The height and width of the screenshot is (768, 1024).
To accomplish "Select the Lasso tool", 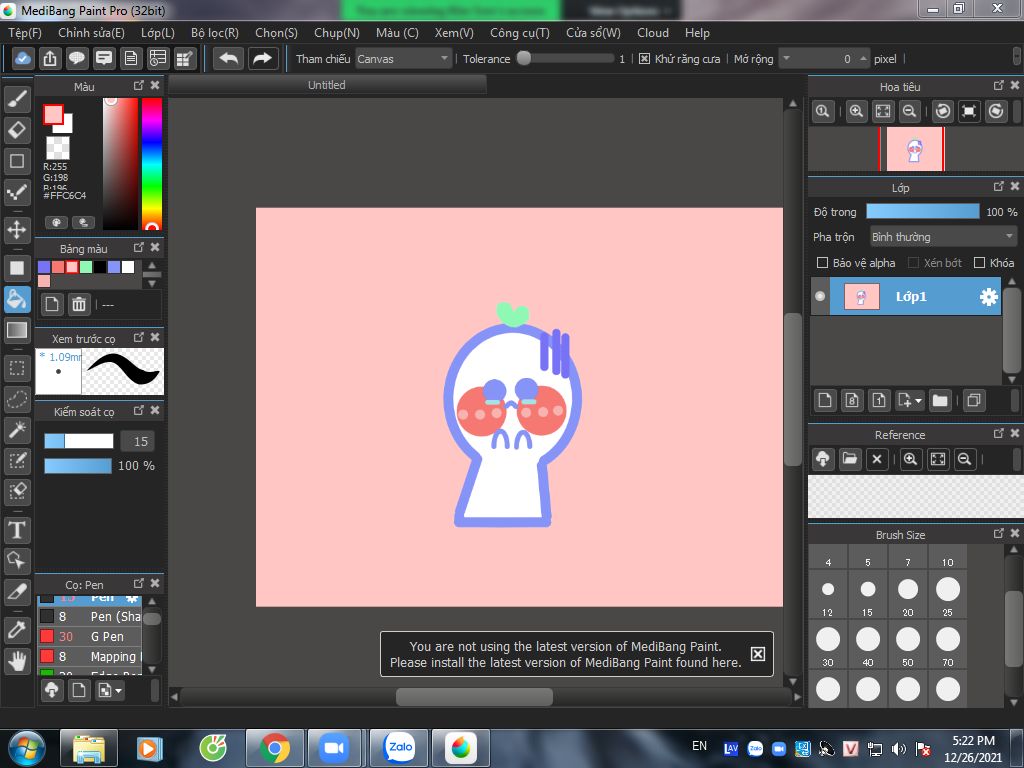I will pos(17,399).
